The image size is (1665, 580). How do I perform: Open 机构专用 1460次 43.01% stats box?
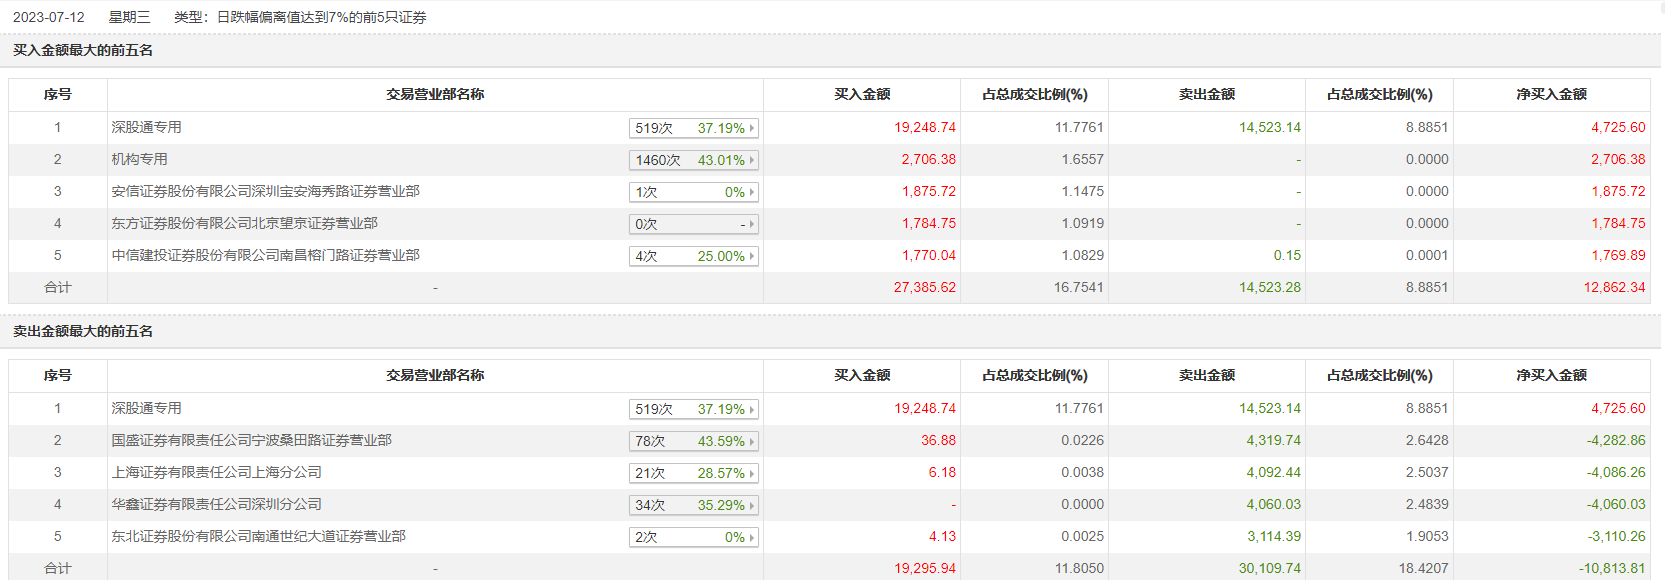[693, 160]
